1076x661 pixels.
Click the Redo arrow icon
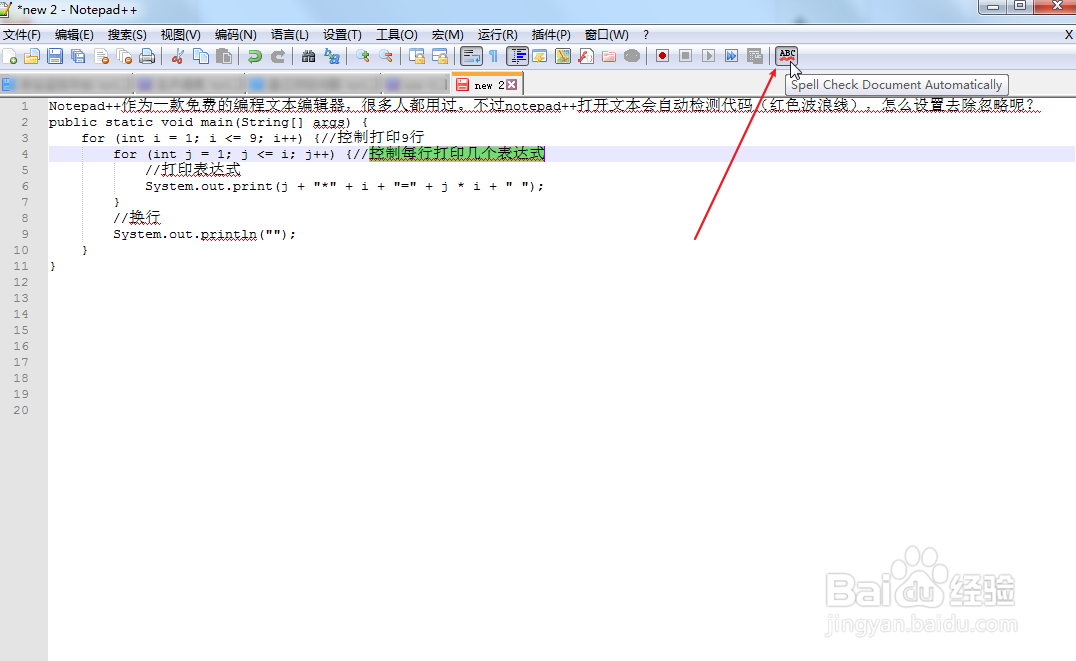point(277,56)
